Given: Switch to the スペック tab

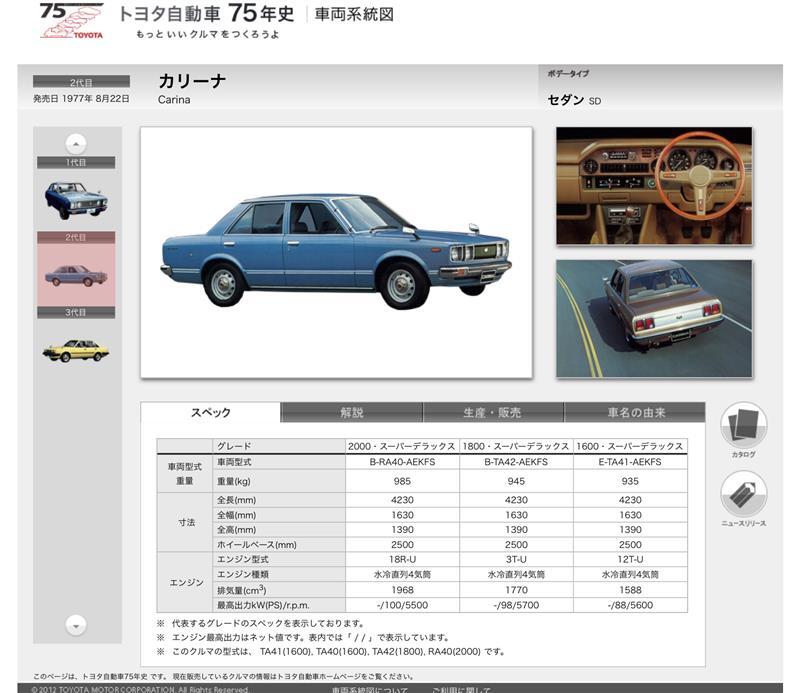Looking at the screenshot, I should pyautogui.click(x=211, y=412).
